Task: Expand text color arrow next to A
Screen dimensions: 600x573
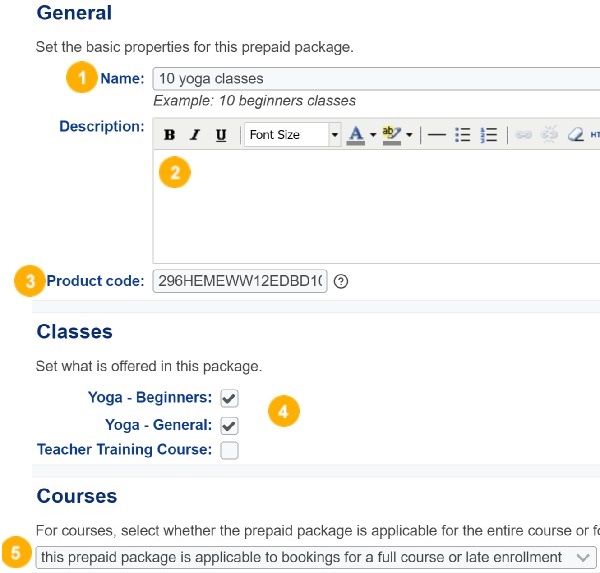Action: click(373, 135)
